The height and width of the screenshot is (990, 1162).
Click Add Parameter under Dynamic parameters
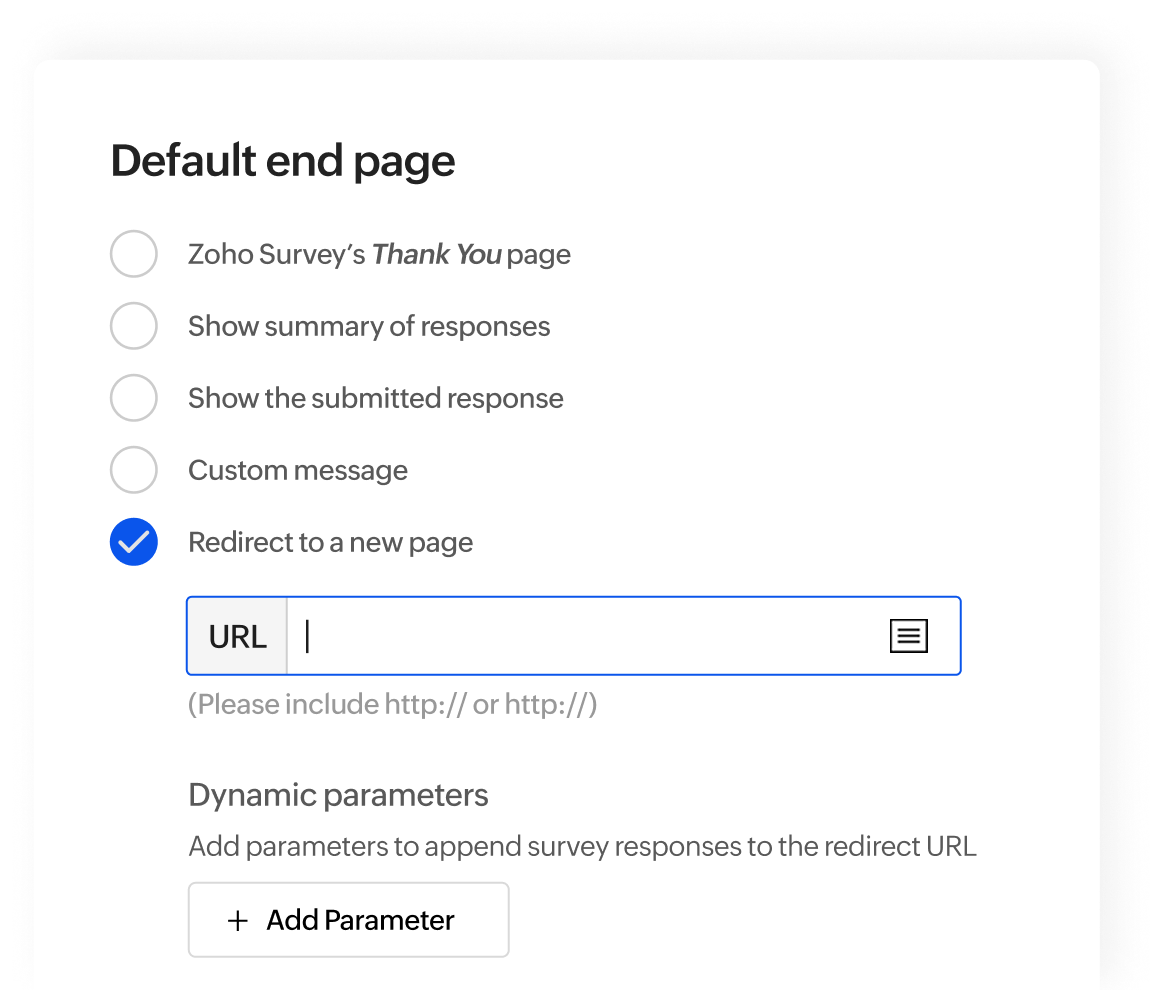348,920
